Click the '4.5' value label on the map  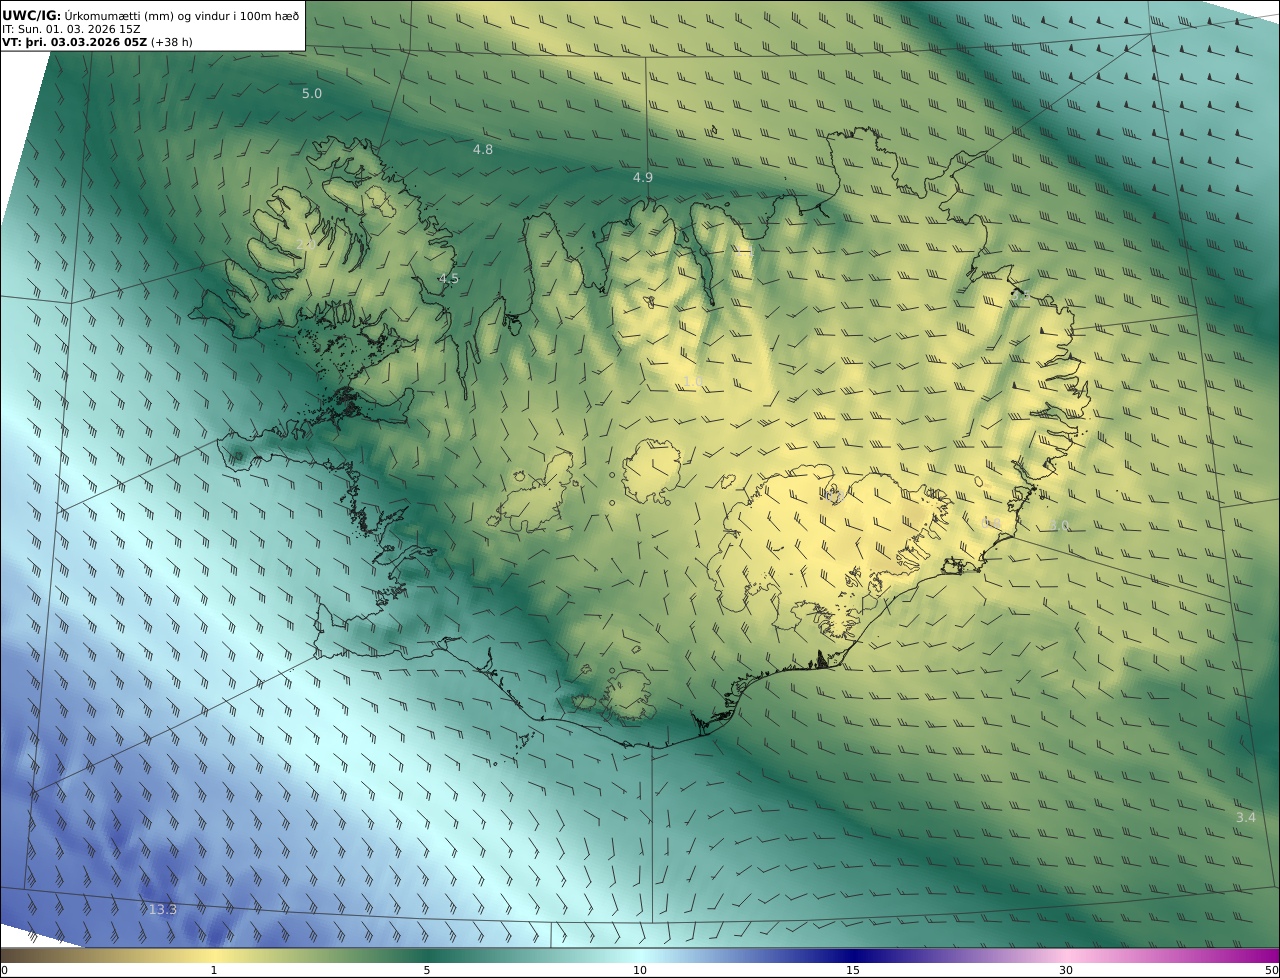(x=449, y=279)
